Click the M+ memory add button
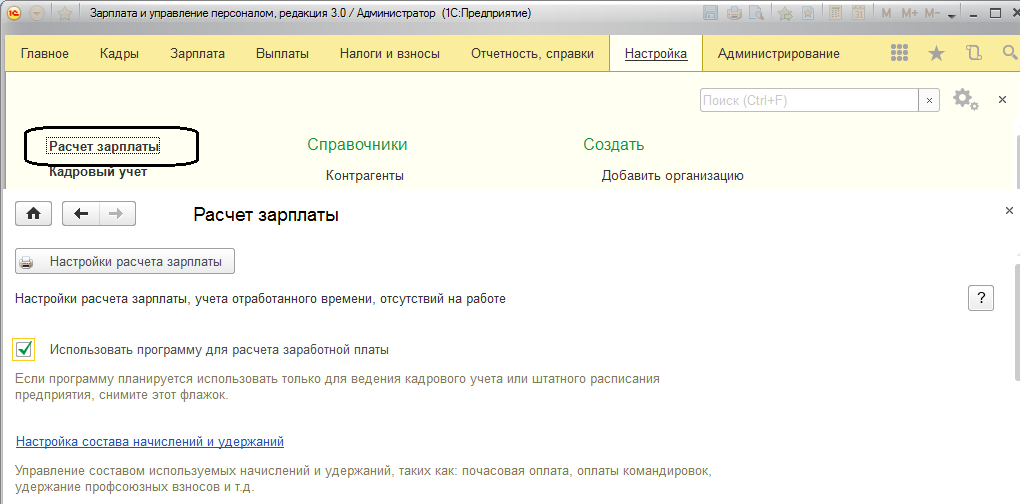1020x504 pixels. pos(909,14)
